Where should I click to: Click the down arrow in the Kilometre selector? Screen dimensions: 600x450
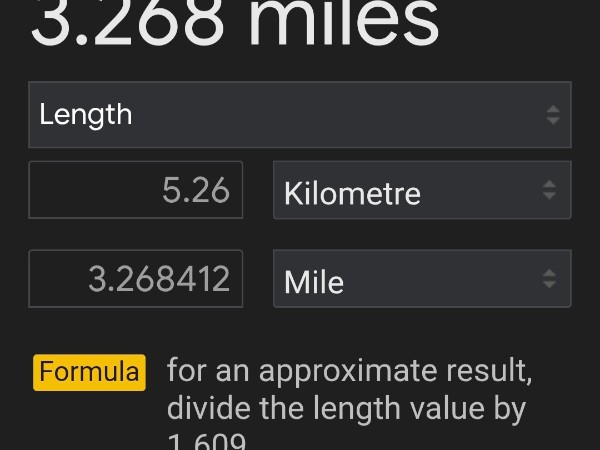549,196
